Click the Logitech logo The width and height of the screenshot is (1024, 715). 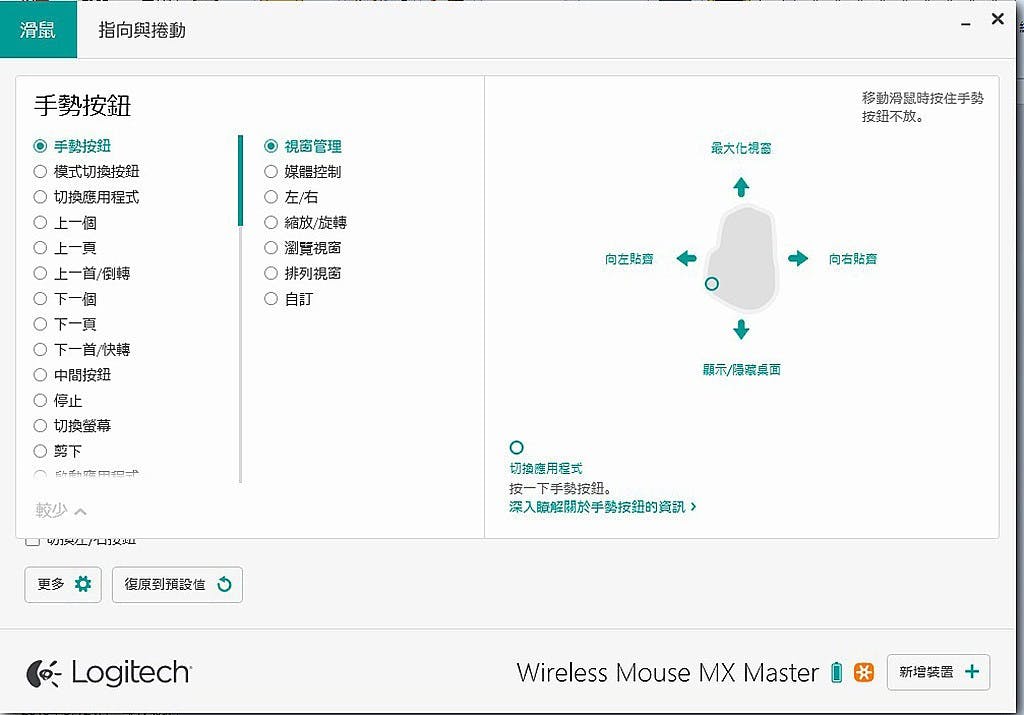tap(109, 673)
